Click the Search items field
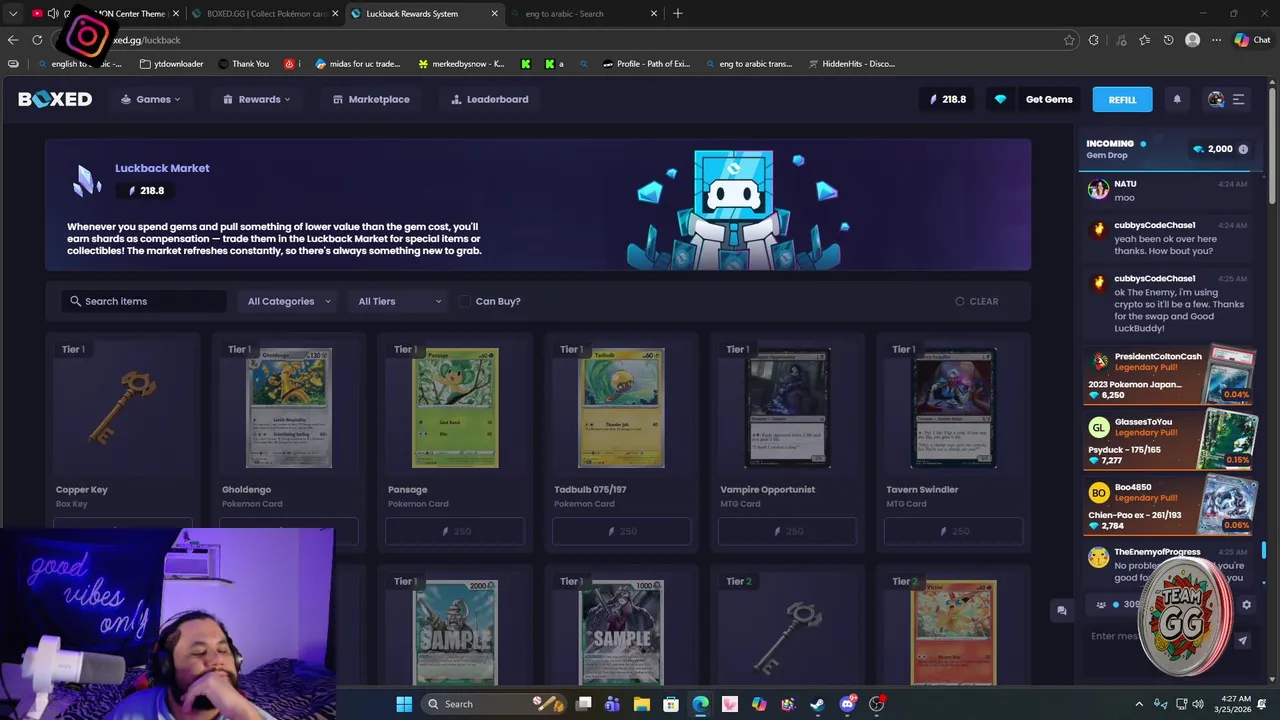This screenshot has height=720, width=1280. pyautogui.click(x=144, y=301)
